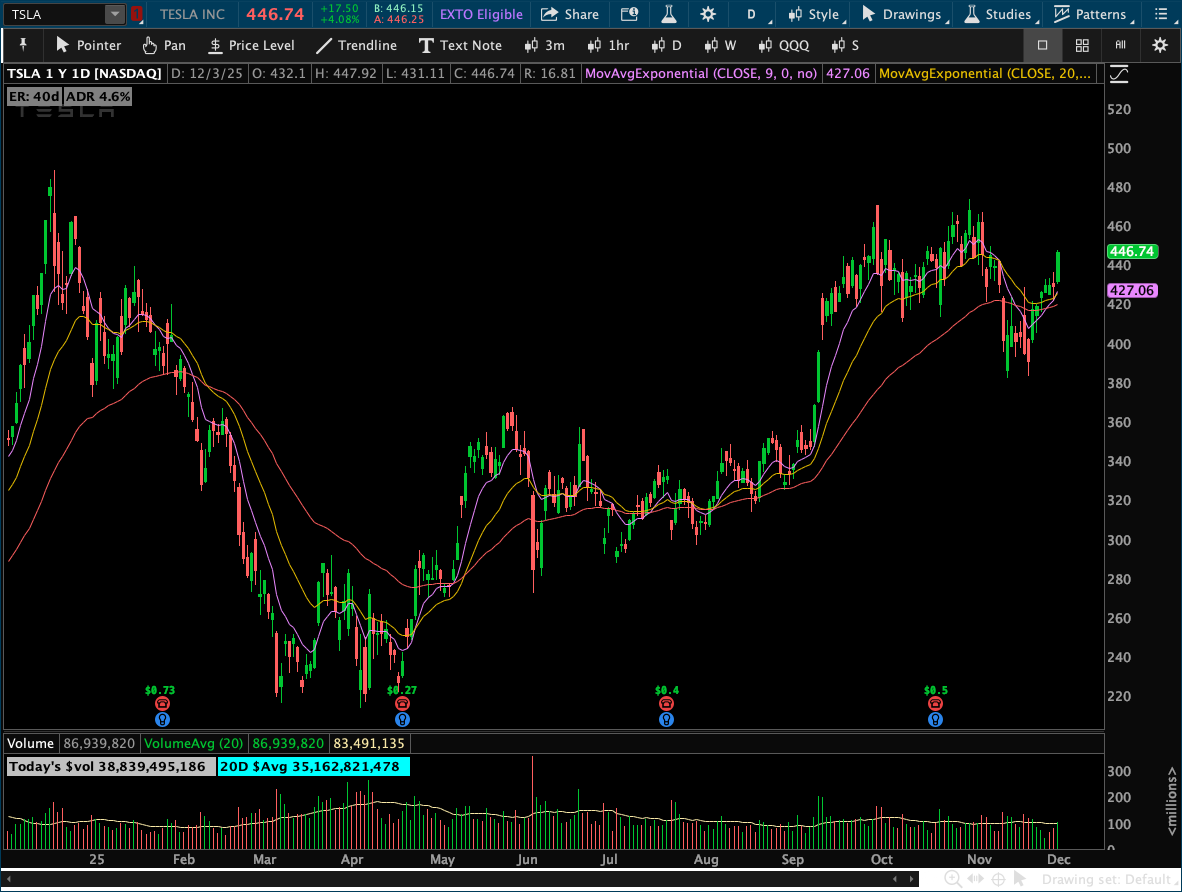Click the VolumeAvg (20) label
Screen dimensions: 1182x892
194,743
